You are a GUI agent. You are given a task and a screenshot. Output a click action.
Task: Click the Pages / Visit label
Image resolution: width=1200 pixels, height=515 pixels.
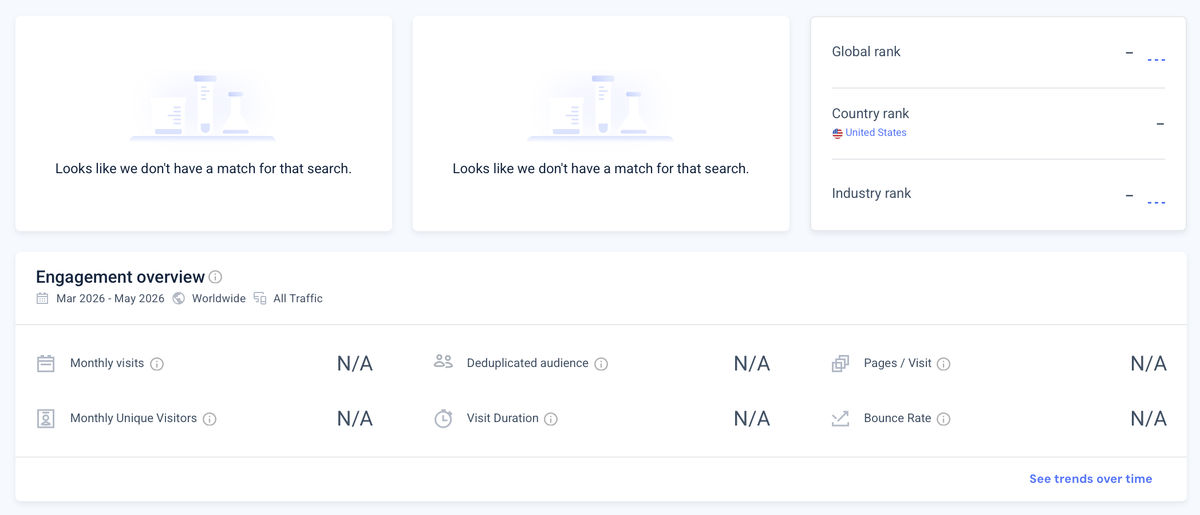[897, 363]
